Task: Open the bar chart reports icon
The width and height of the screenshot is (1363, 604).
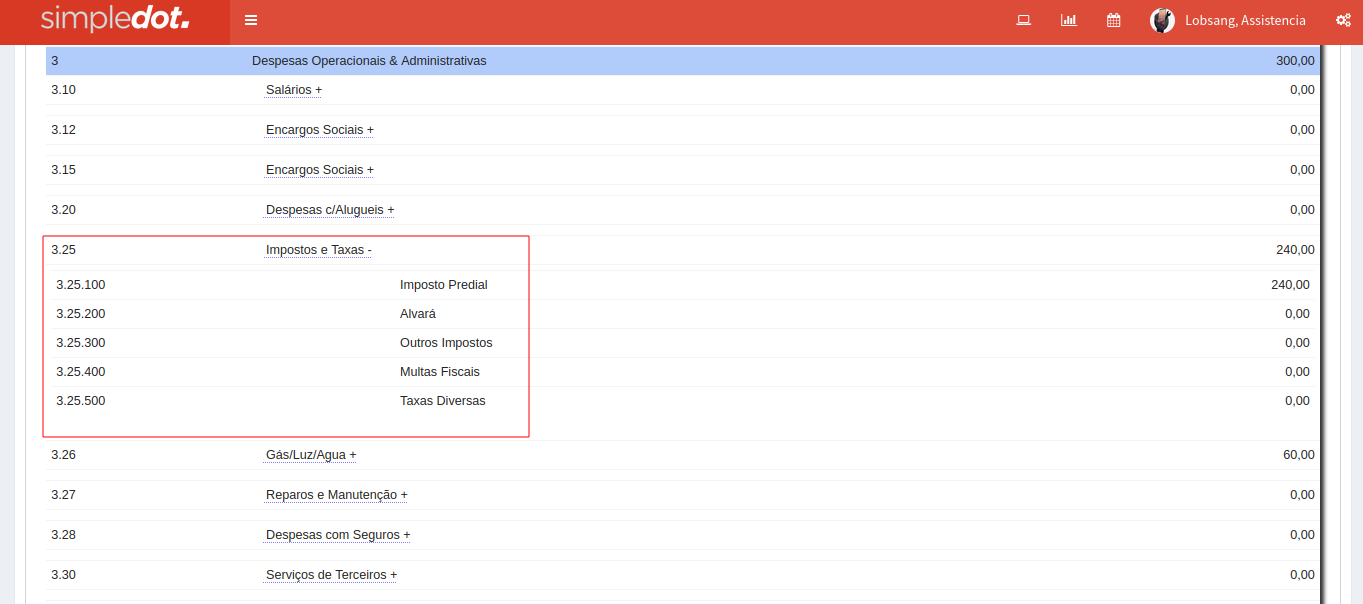Action: tap(1068, 20)
